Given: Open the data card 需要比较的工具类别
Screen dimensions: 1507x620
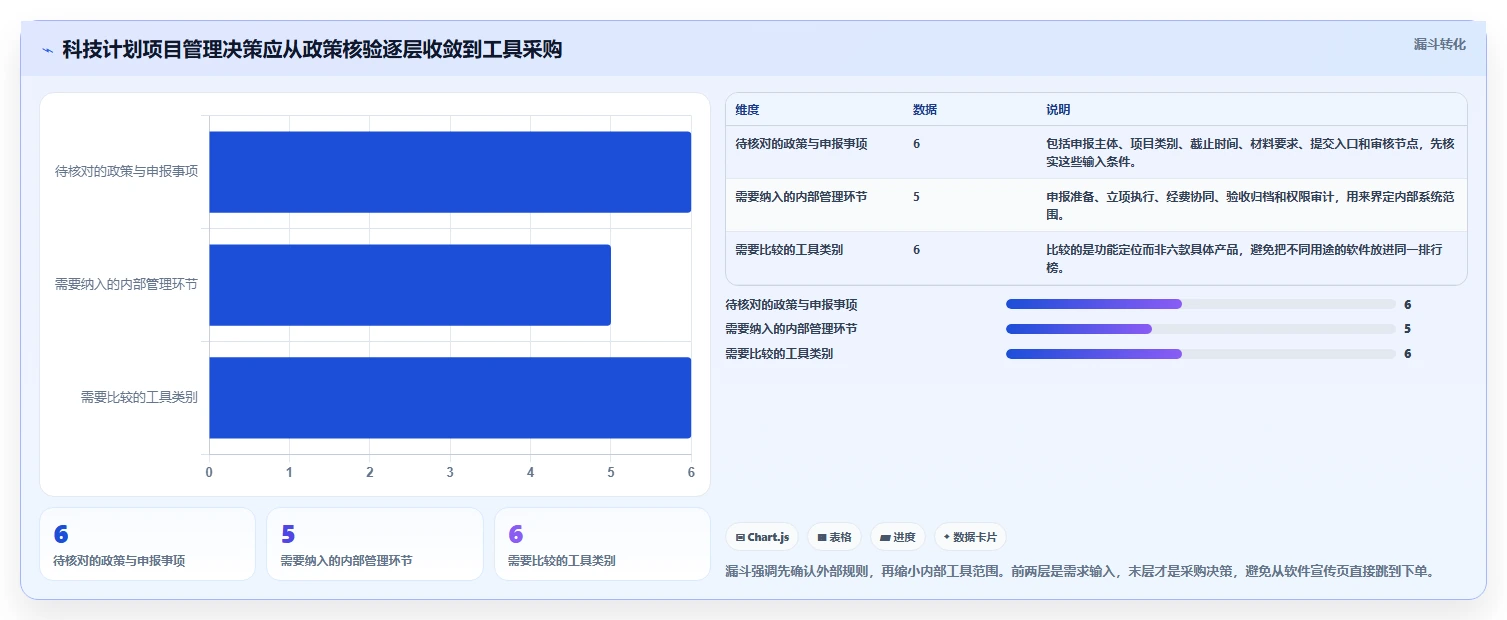Looking at the screenshot, I should [x=602, y=544].
